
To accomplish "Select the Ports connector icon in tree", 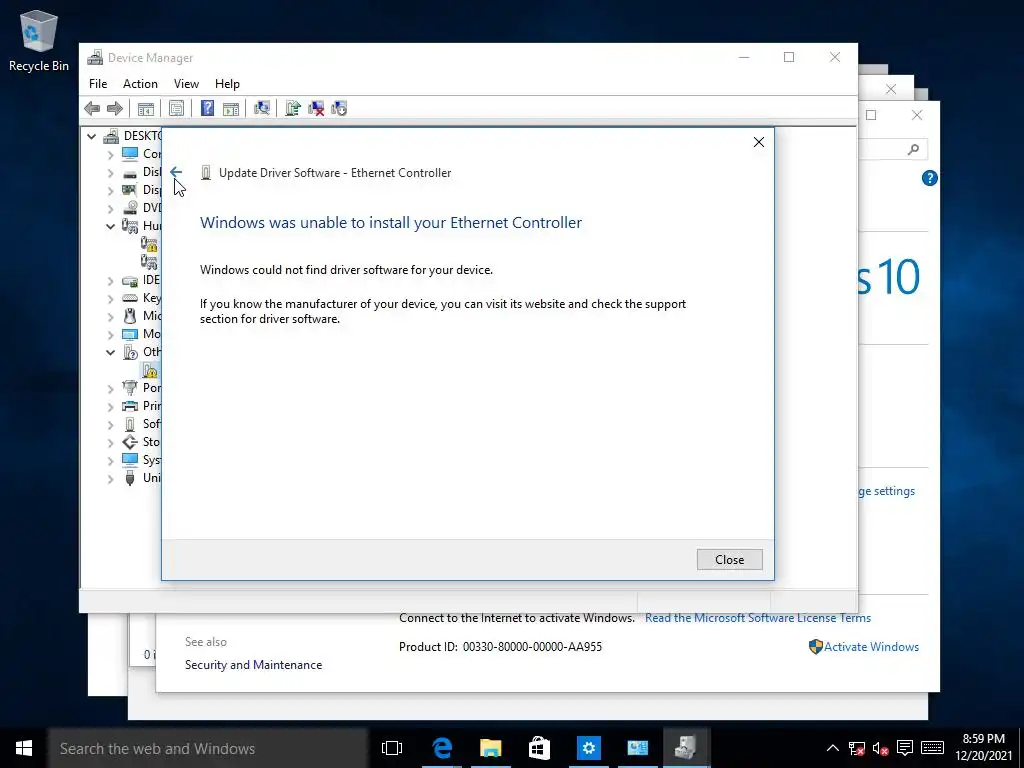I will pyautogui.click(x=130, y=388).
